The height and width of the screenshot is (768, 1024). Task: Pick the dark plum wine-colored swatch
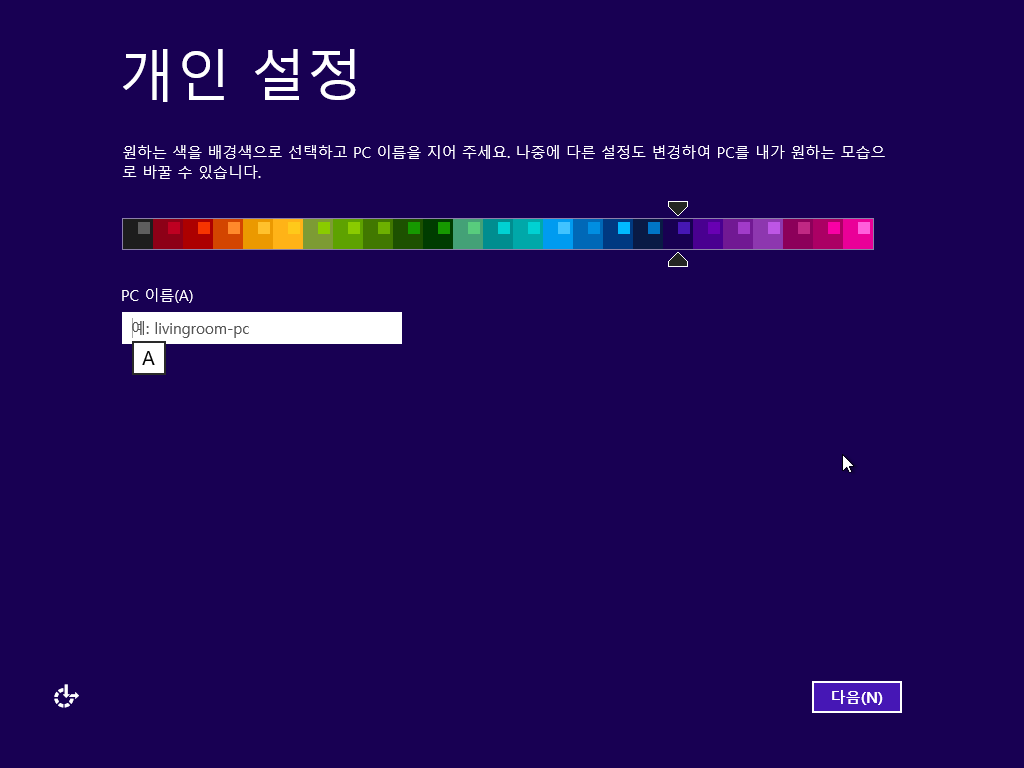[799, 234]
